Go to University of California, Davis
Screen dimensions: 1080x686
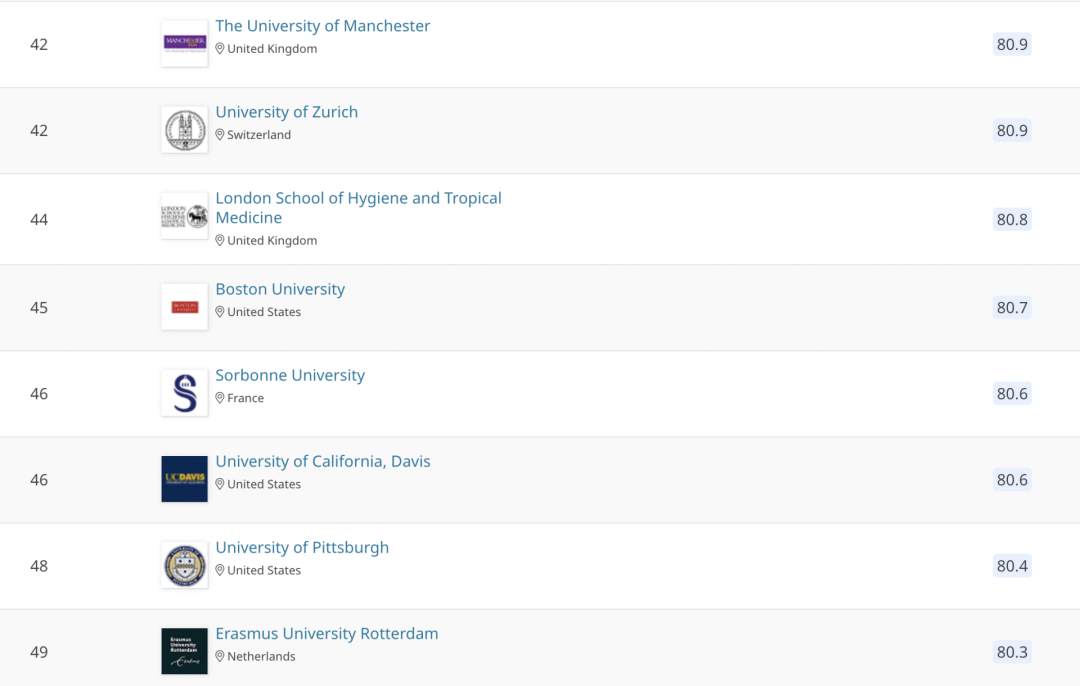pyautogui.click(x=323, y=461)
